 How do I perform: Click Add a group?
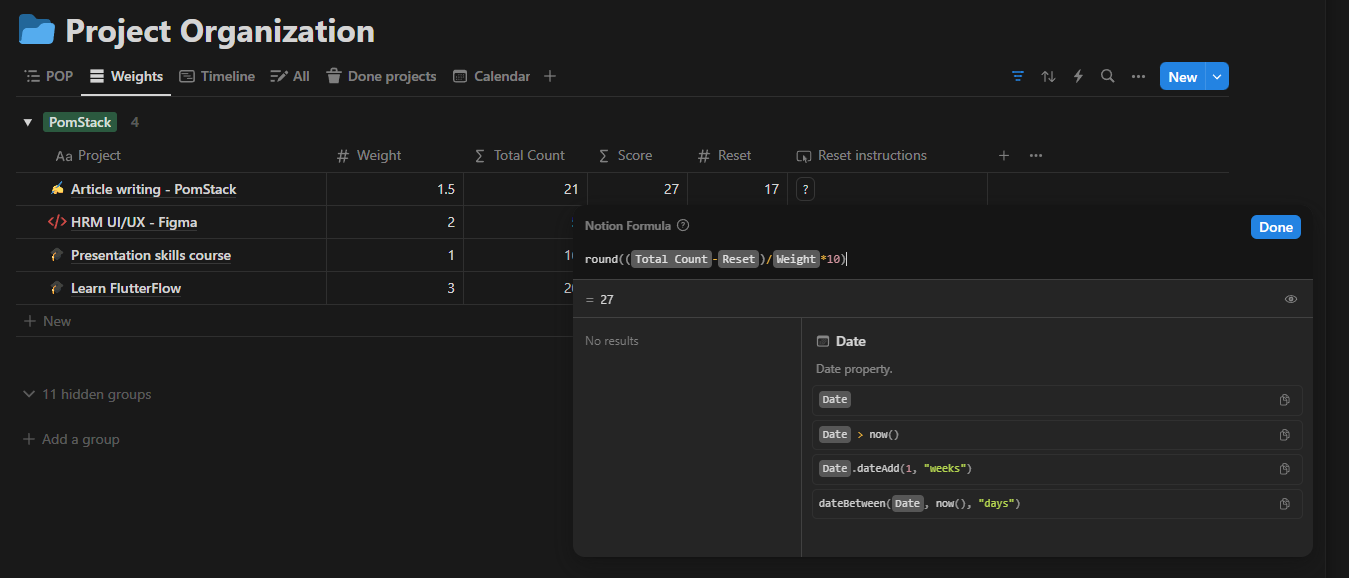point(71,439)
